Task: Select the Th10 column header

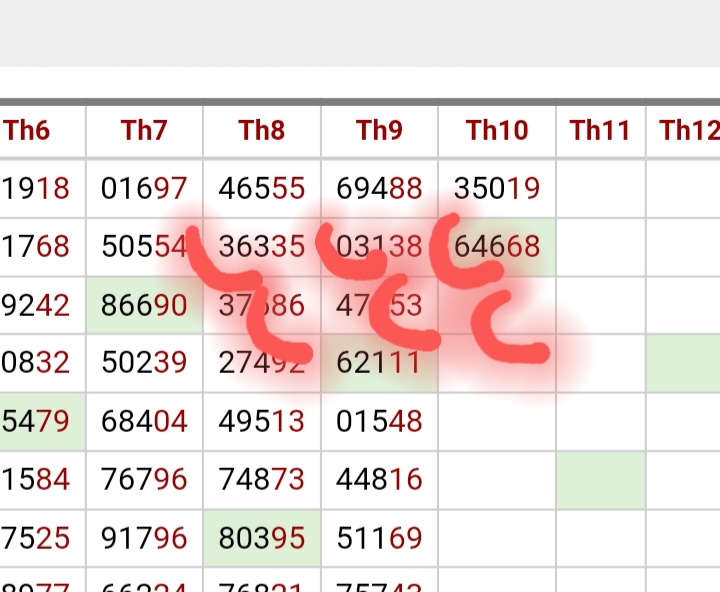Action: (x=497, y=131)
